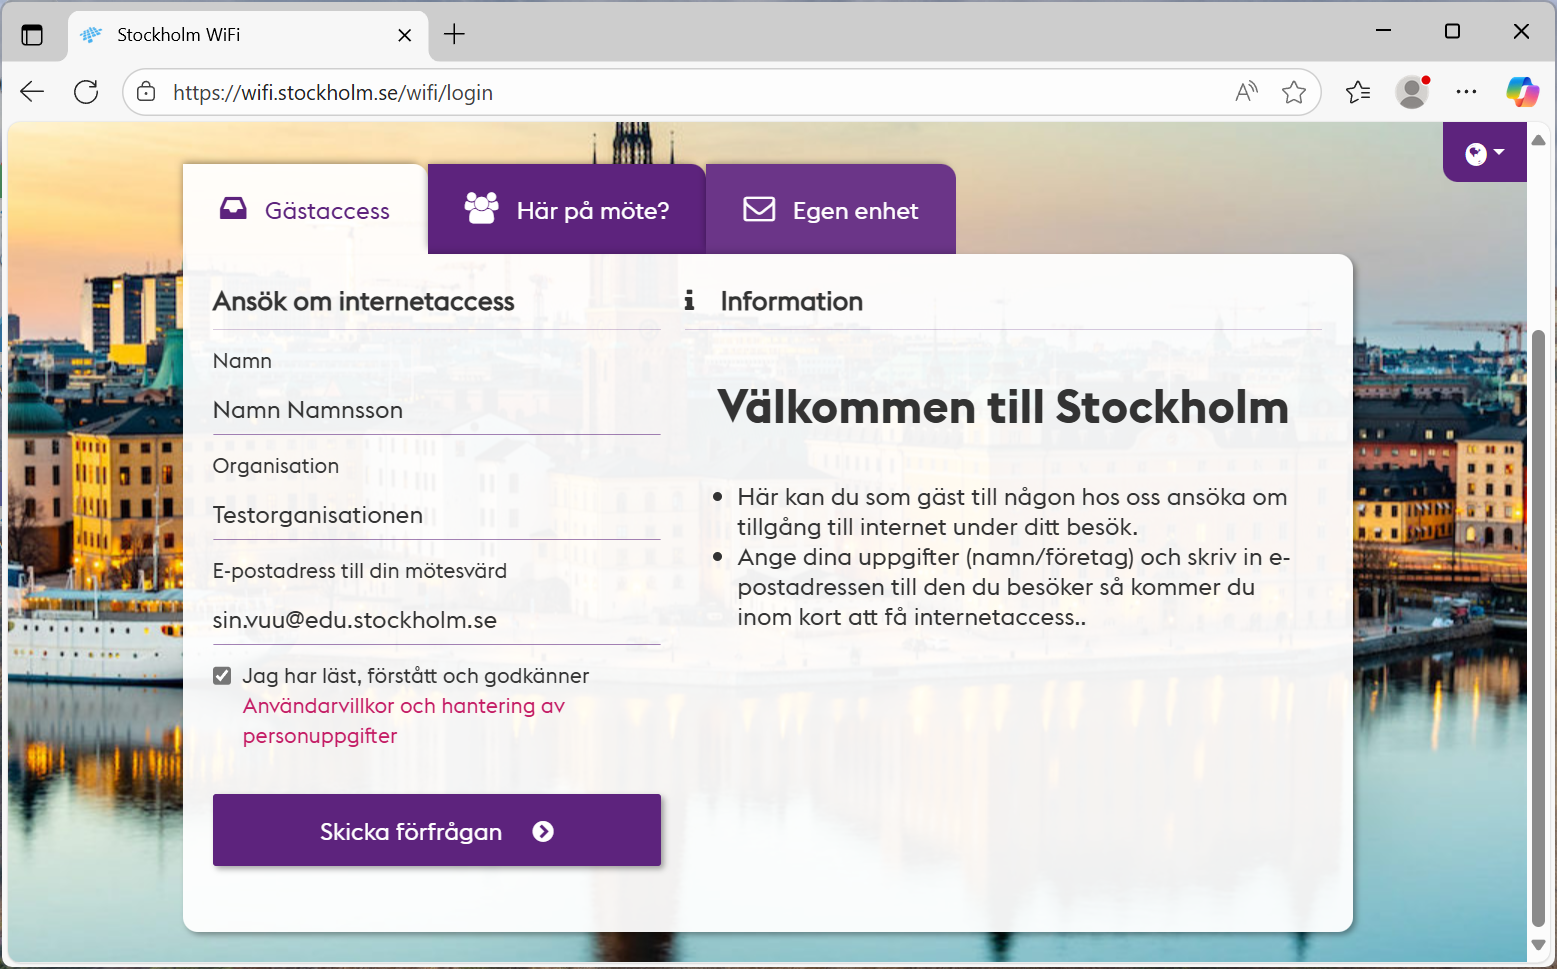Image resolution: width=1557 pixels, height=969 pixels.
Task: Open the Favorites list icon
Action: click(x=1357, y=91)
